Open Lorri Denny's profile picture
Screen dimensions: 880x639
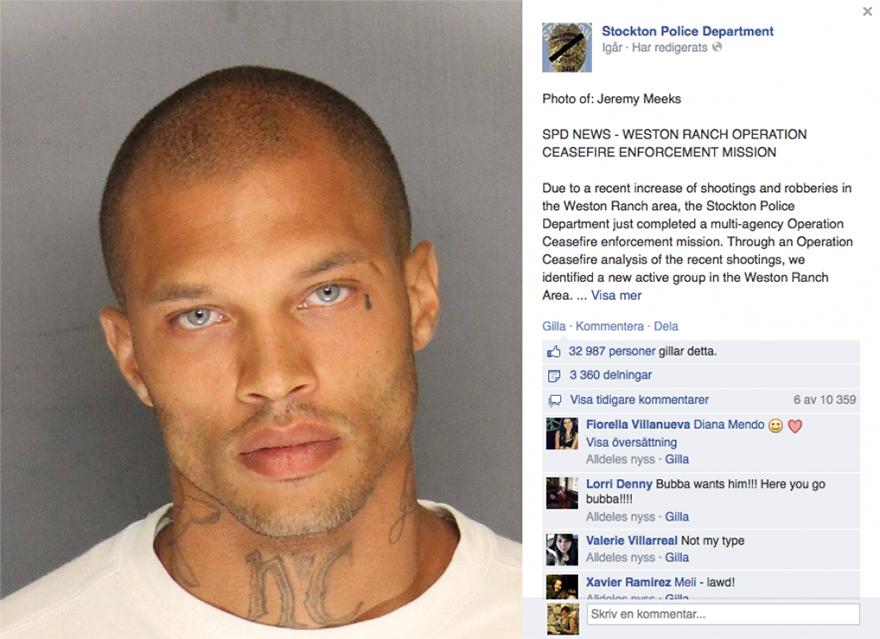point(562,493)
